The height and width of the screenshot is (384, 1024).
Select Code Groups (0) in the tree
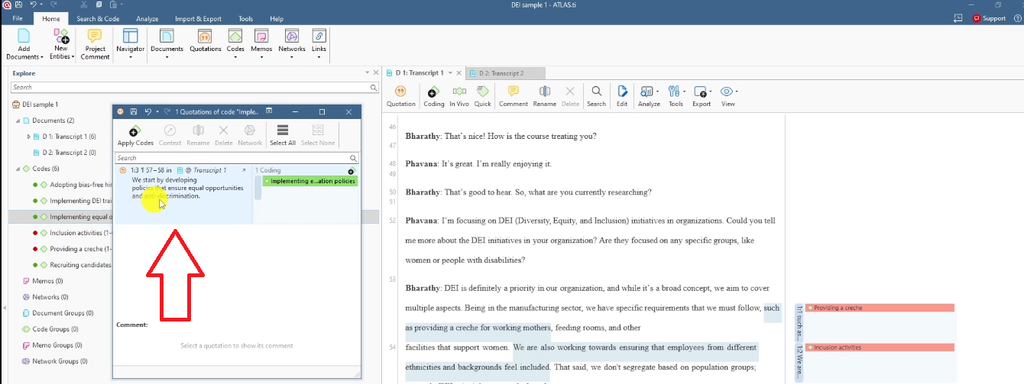(x=54, y=329)
